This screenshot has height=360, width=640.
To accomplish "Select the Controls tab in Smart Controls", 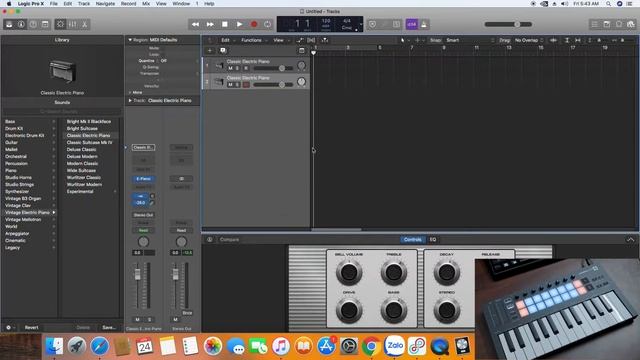I will point(412,240).
